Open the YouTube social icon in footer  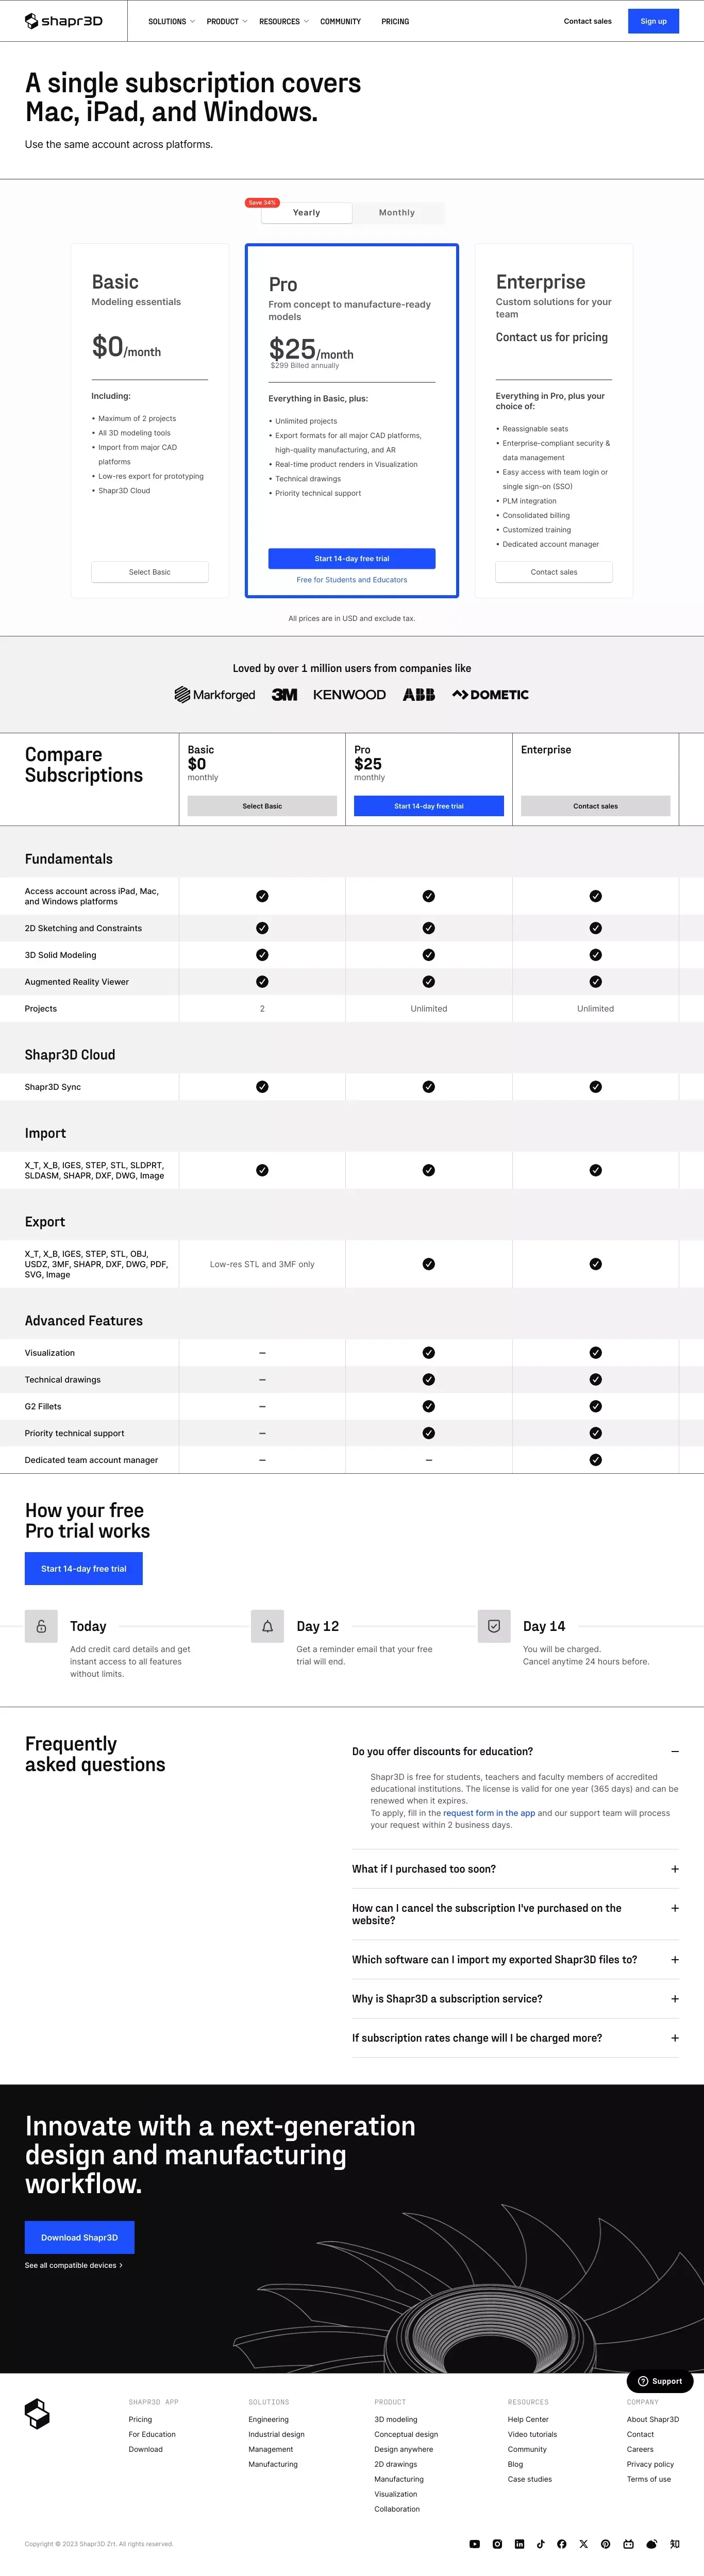click(x=475, y=2543)
